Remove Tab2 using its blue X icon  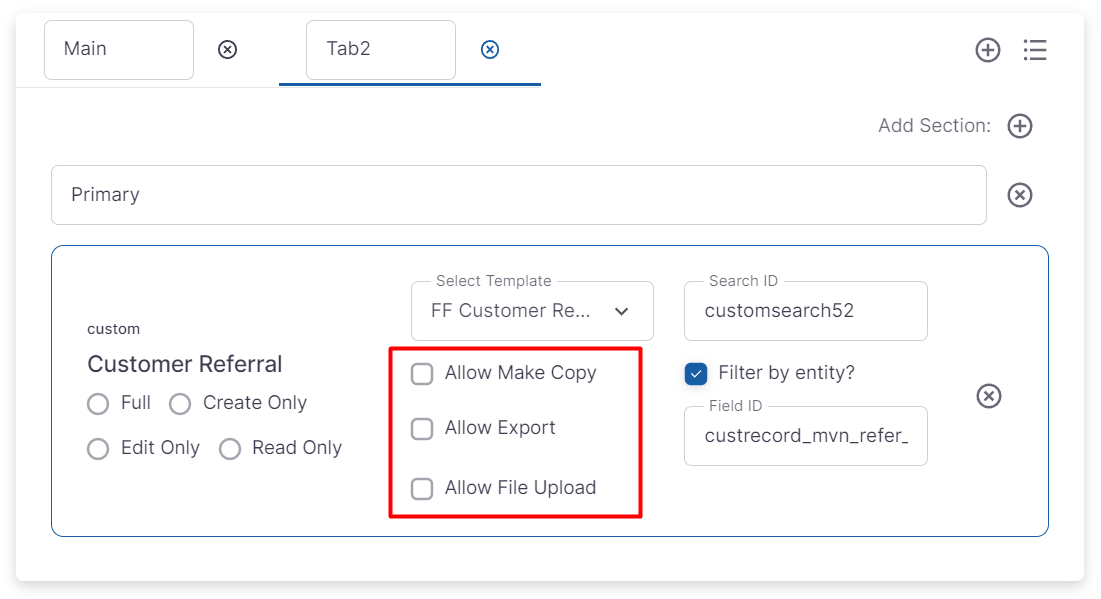pos(490,49)
